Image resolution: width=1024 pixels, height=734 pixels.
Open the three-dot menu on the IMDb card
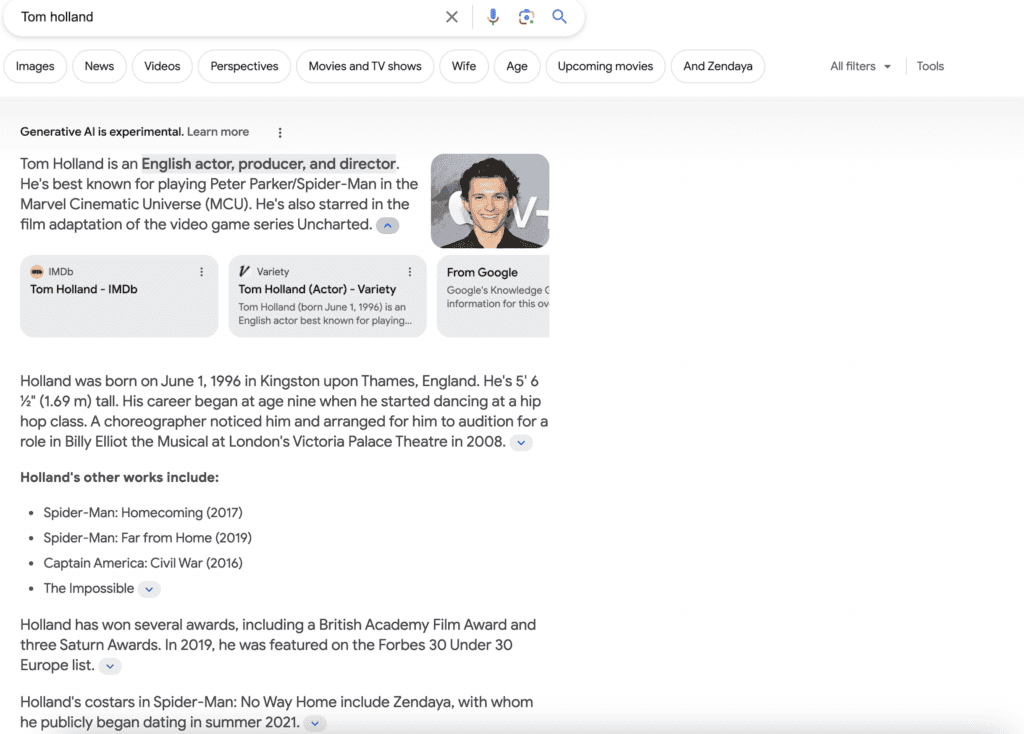[x=201, y=271]
